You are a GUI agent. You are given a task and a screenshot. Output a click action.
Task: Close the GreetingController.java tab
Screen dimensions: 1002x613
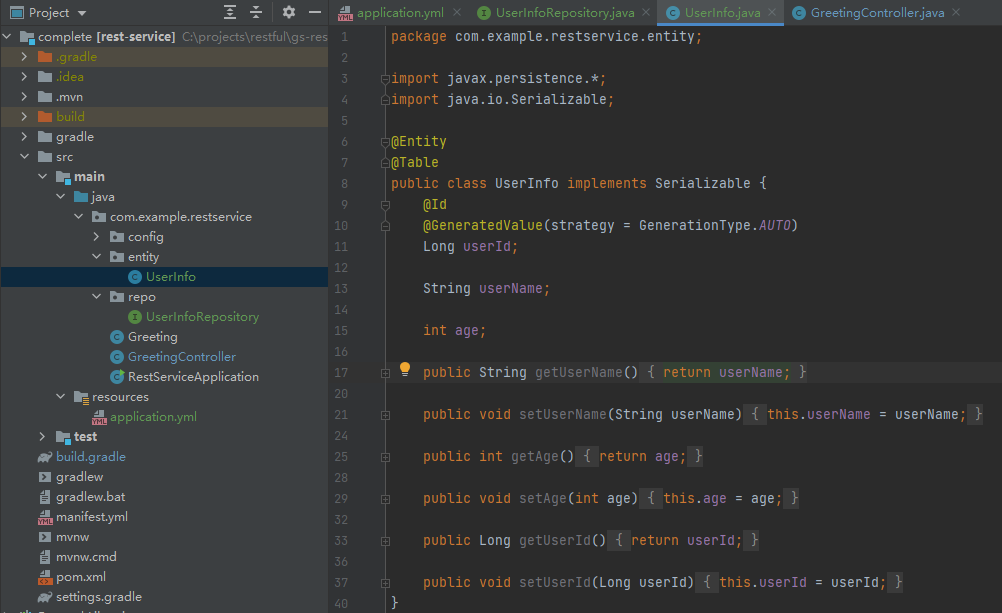pyautogui.click(x=956, y=12)
